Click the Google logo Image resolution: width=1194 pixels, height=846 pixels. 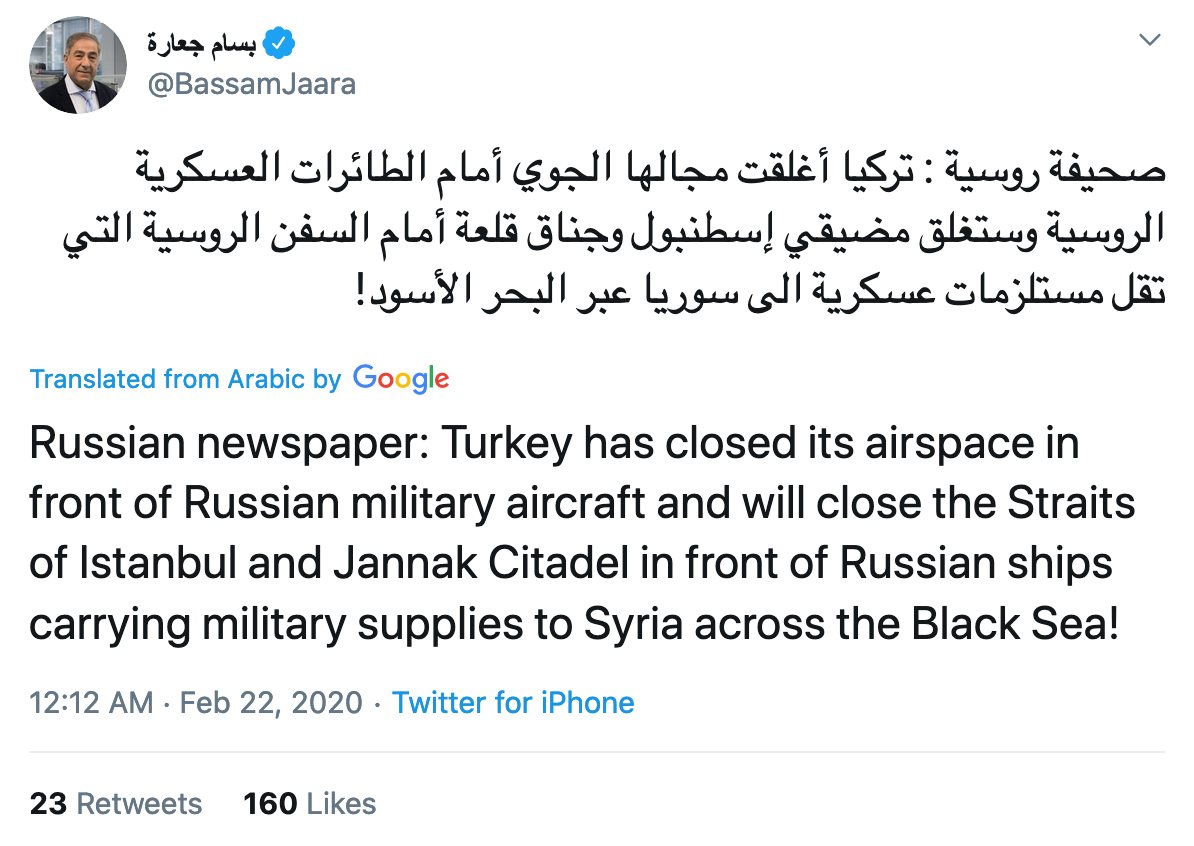401,379
